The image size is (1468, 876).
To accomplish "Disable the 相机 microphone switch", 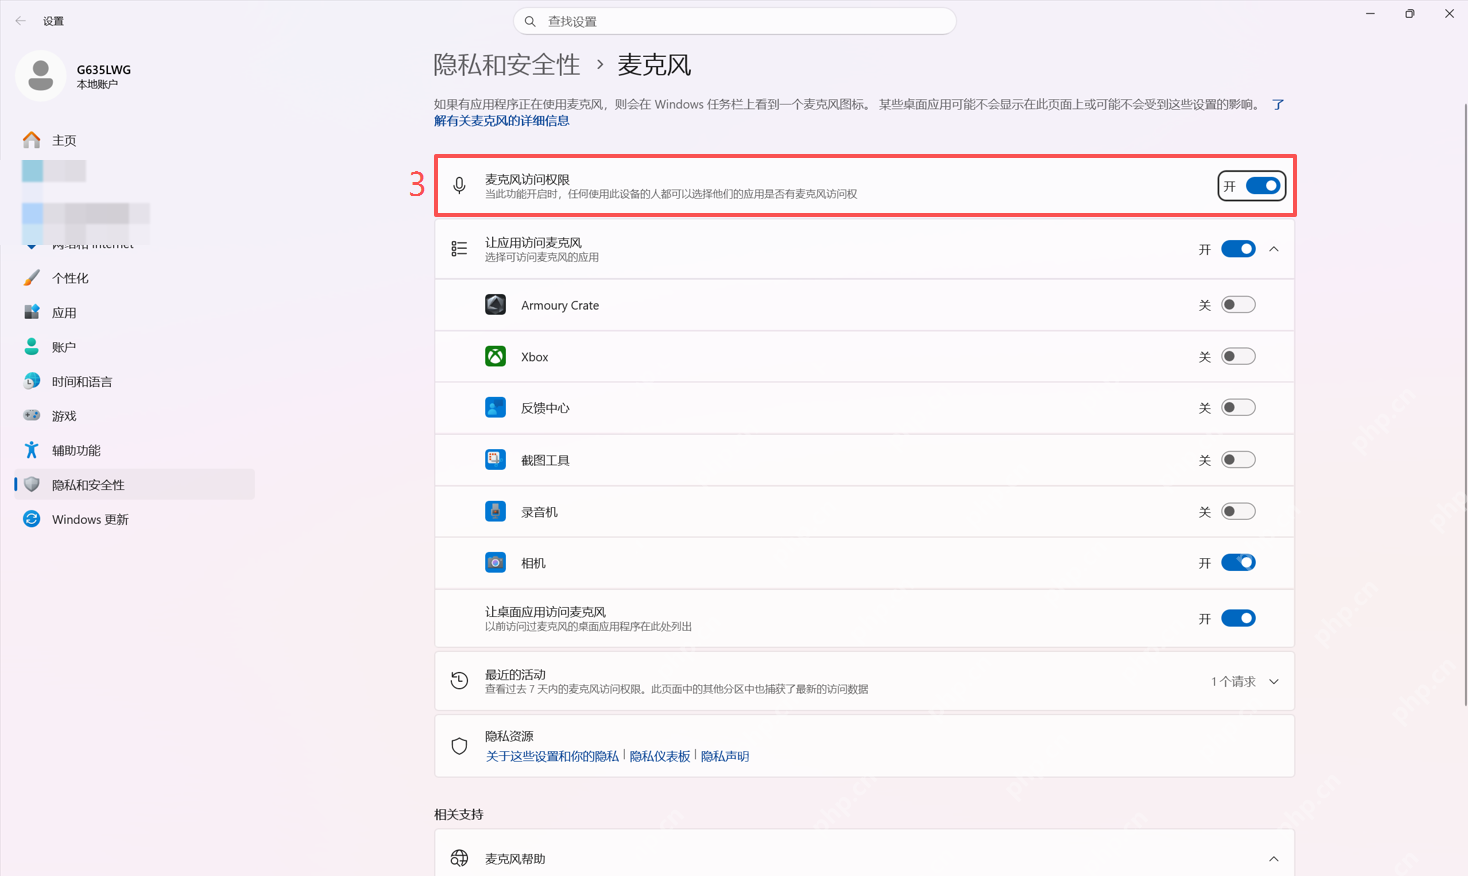I will pos(1238,562).
